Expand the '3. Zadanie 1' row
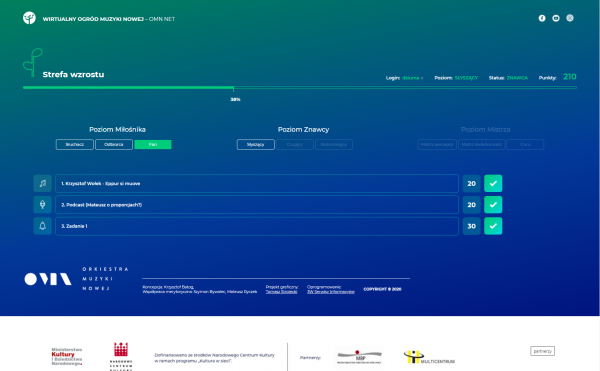Screen dimensions: 600x371 point(257,226)
